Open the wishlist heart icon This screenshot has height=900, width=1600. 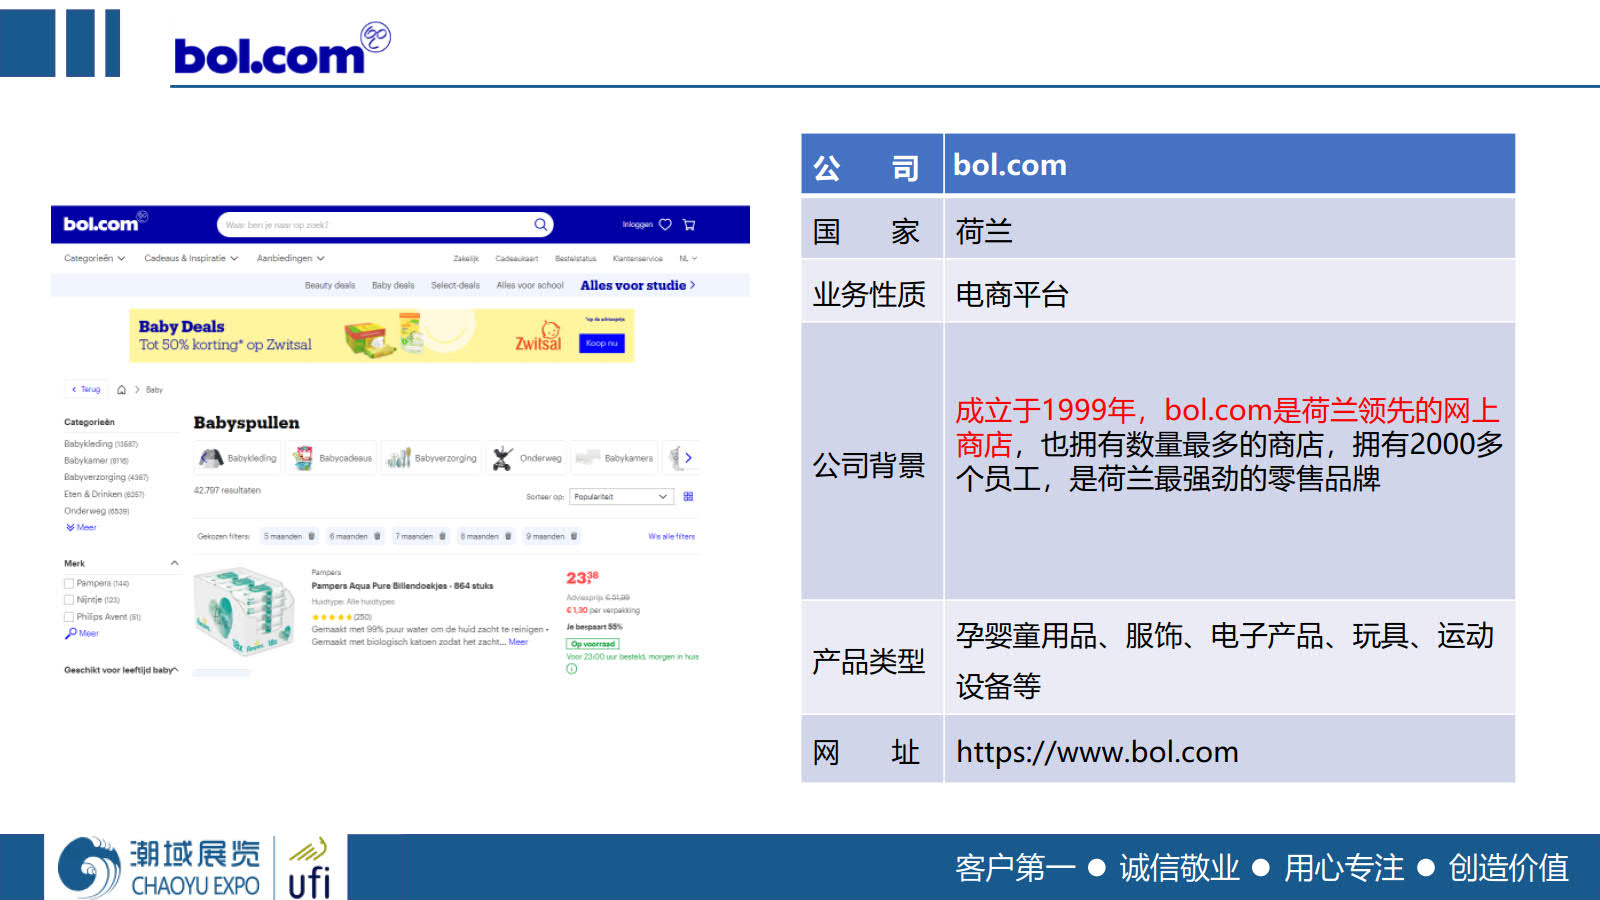tap(665, 225)
